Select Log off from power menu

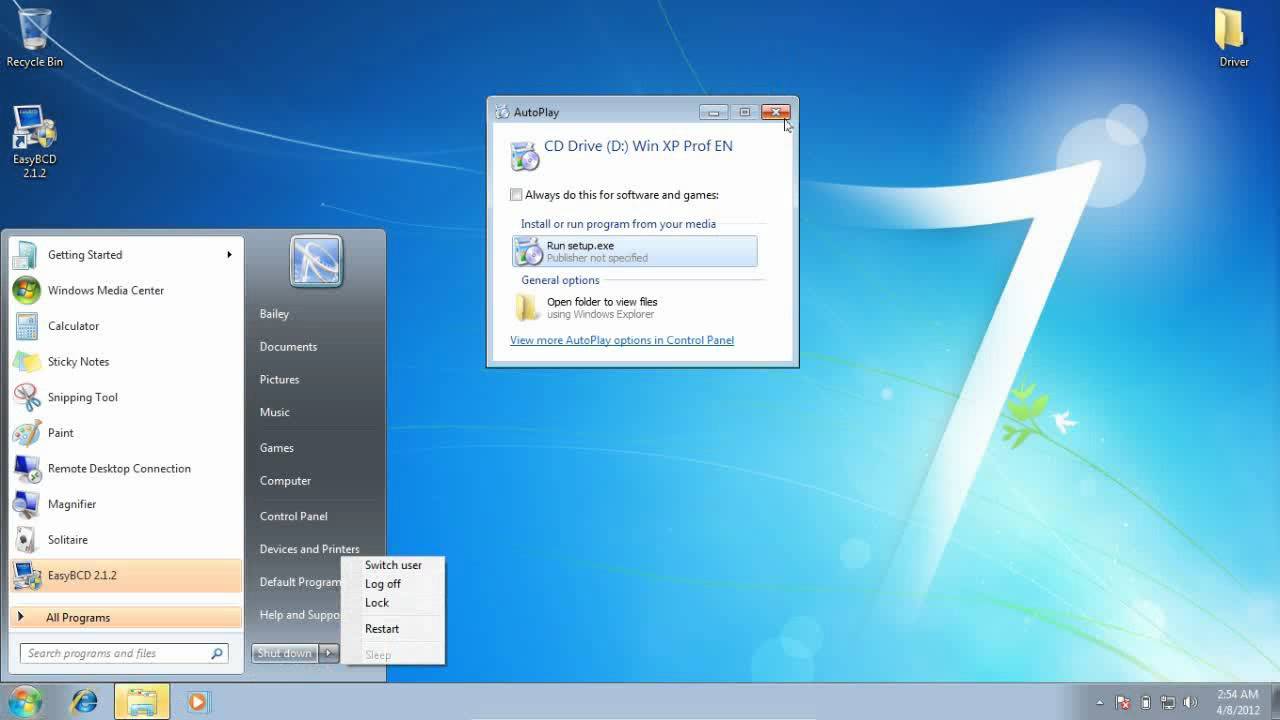point(383,584)
